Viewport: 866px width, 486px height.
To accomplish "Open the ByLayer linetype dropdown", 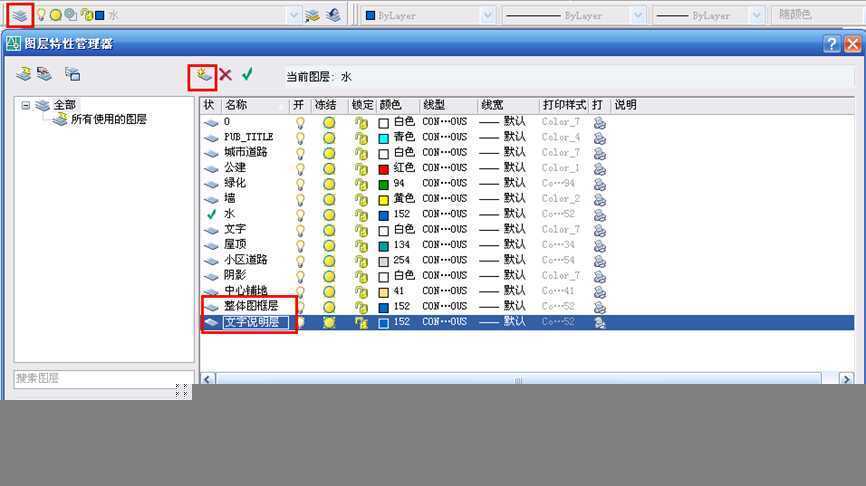I will [637, 15].
